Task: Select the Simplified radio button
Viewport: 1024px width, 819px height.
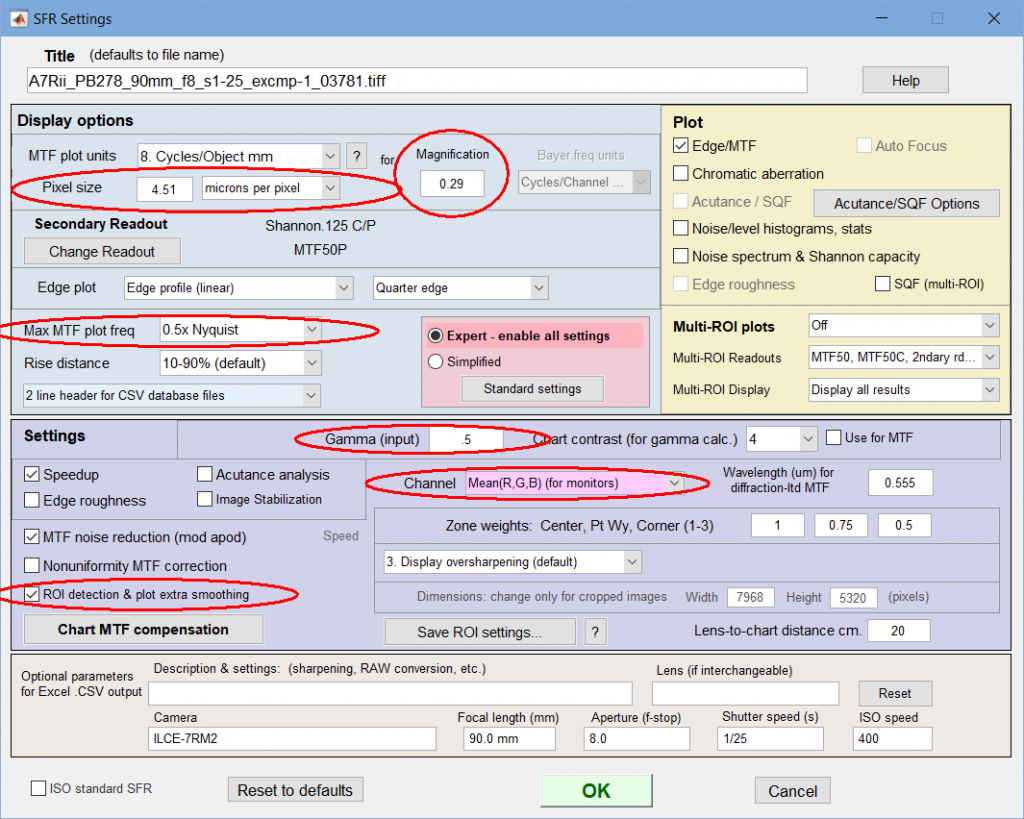Action: (435, 362)
